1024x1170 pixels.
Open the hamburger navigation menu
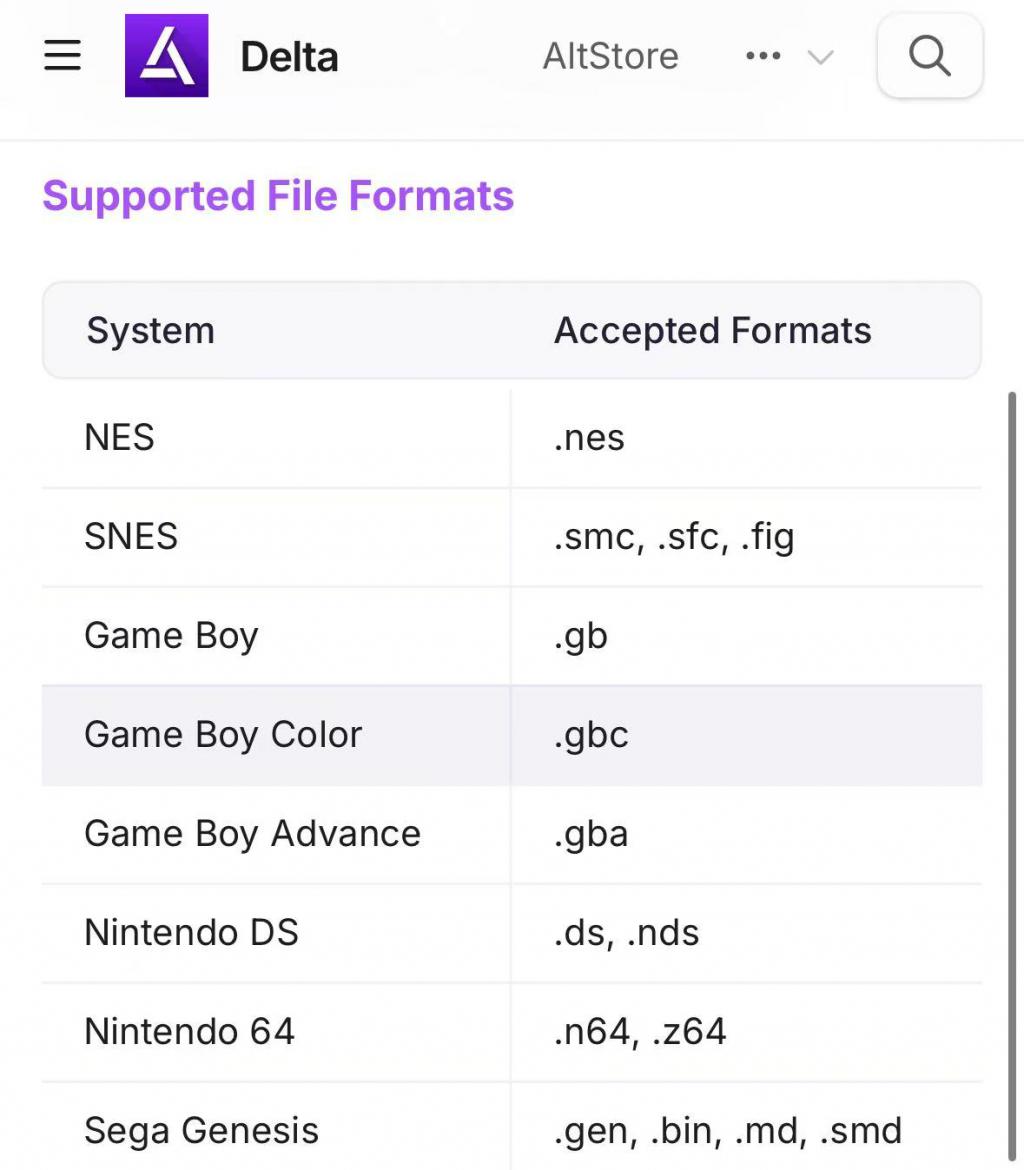tap(62, 56)
